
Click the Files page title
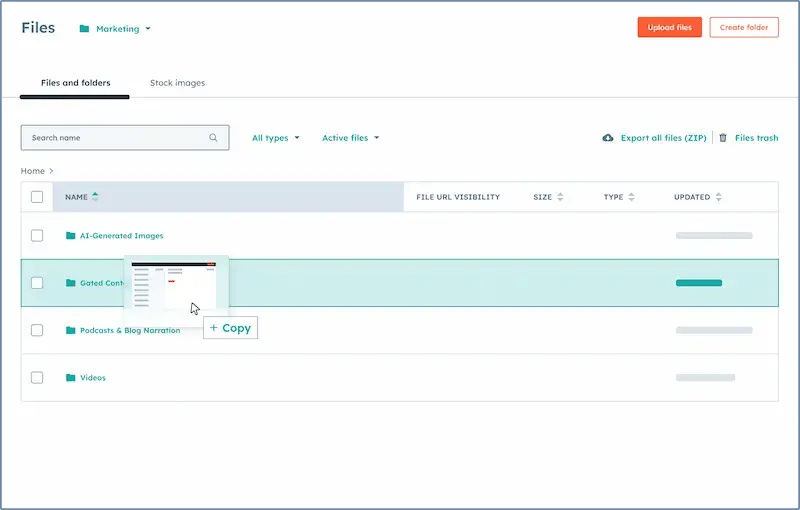[x=38, y=28]
